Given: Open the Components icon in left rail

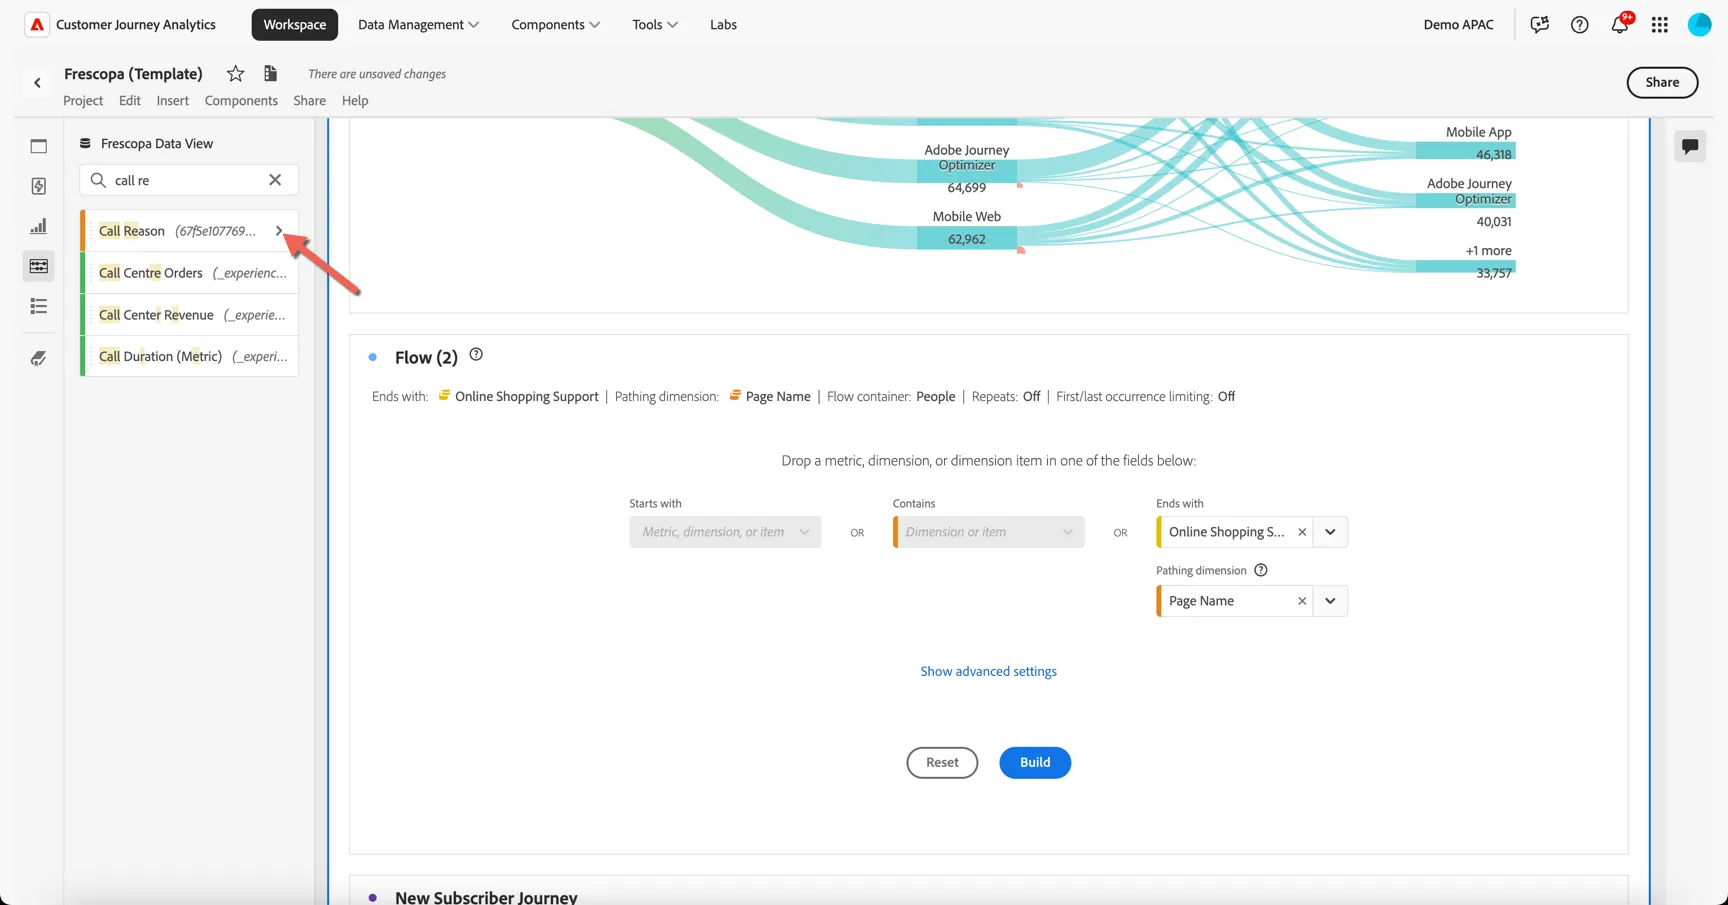Looking at the screenshot, I should coord(39,266).
